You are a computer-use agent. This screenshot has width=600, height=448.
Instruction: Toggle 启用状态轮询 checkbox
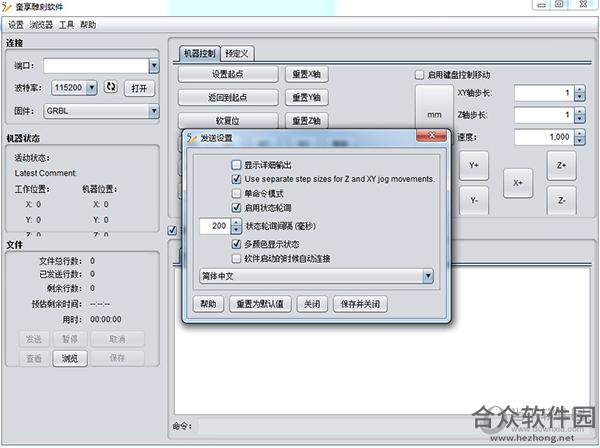(x=236, y=208)
